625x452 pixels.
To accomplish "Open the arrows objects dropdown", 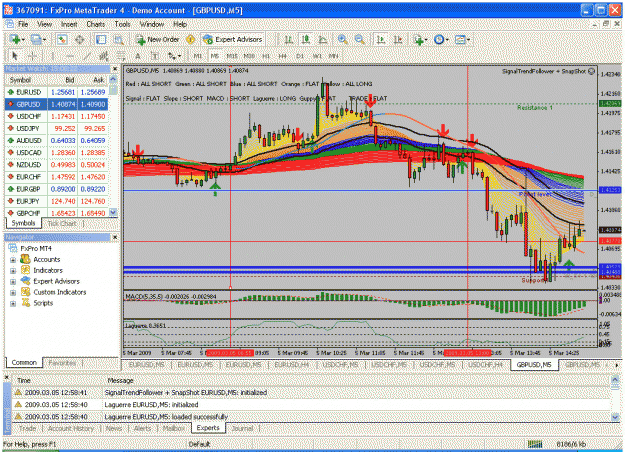I will (x=175, y=56).
